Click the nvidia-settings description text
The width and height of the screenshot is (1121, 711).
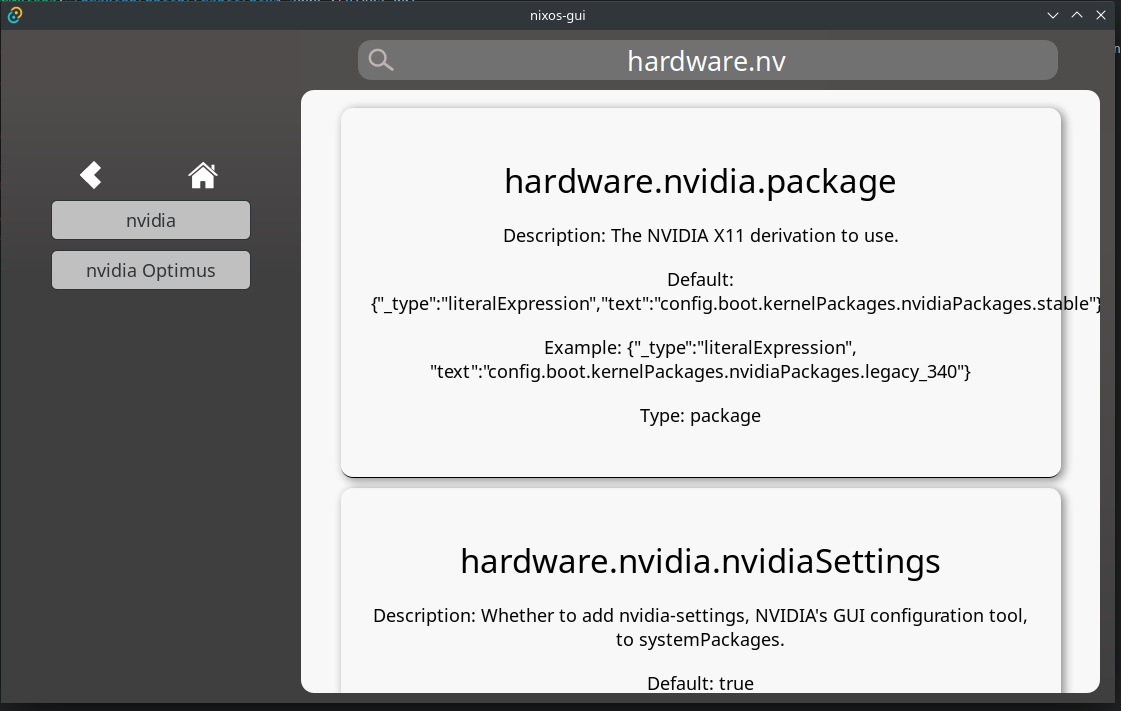point(700,627)
